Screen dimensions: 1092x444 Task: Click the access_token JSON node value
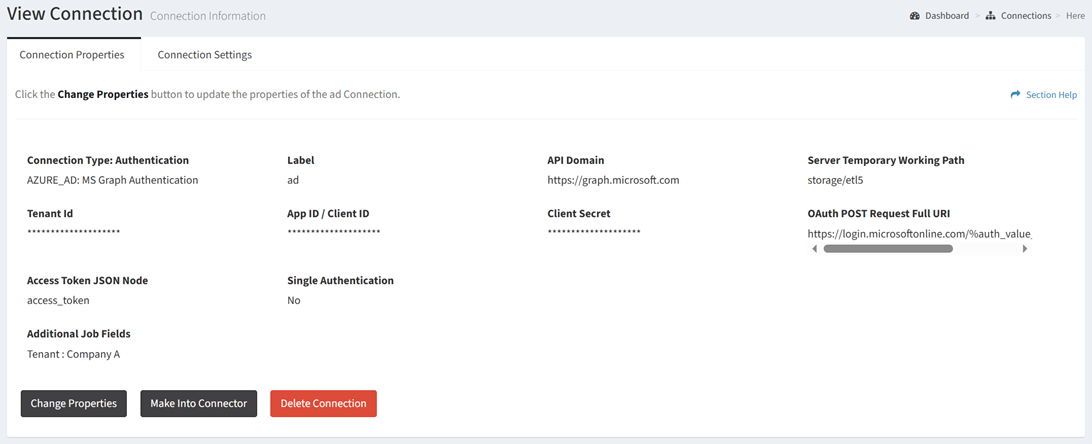(58, 301)
